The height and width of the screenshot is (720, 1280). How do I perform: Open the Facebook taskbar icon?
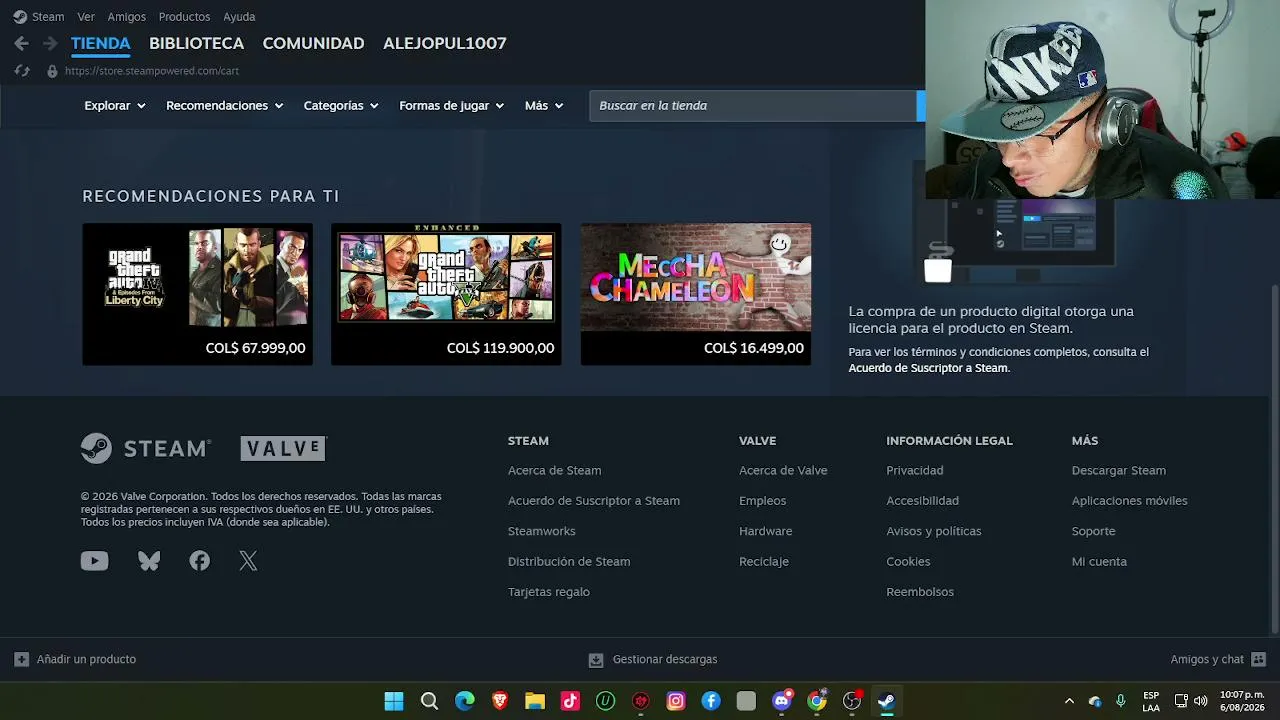(x=711, y=701)
